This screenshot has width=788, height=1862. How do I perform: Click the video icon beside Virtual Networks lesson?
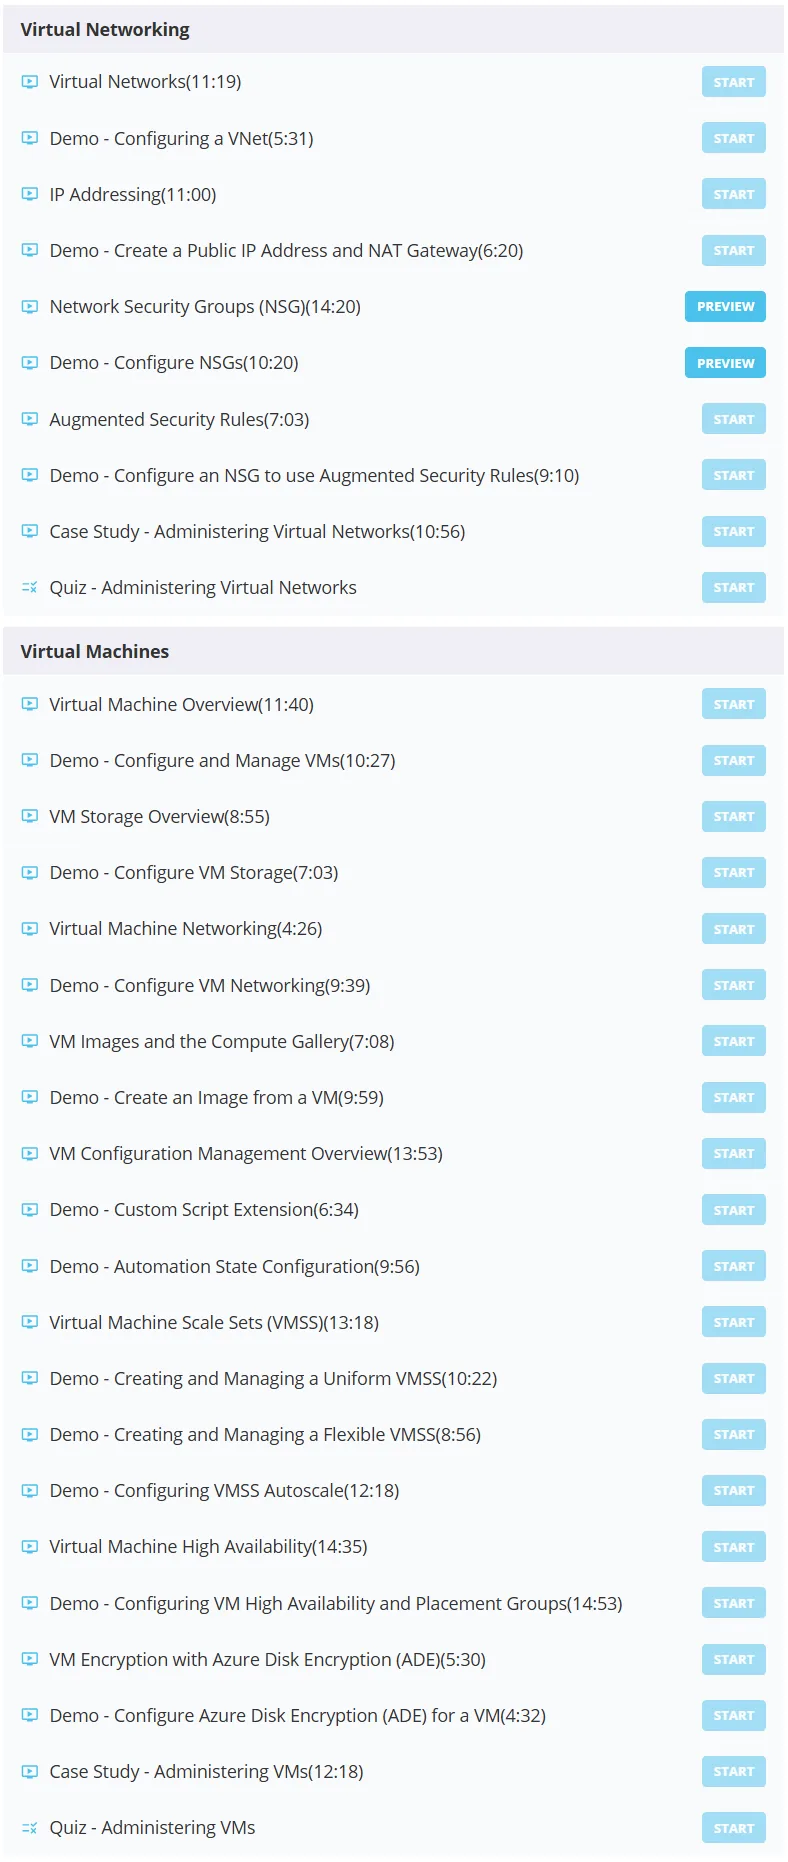tap(30, 82)
